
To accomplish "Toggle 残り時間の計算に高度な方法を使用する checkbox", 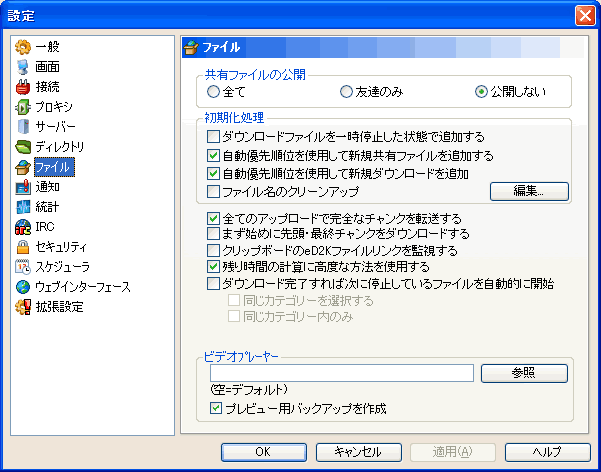I will point(213,266).
